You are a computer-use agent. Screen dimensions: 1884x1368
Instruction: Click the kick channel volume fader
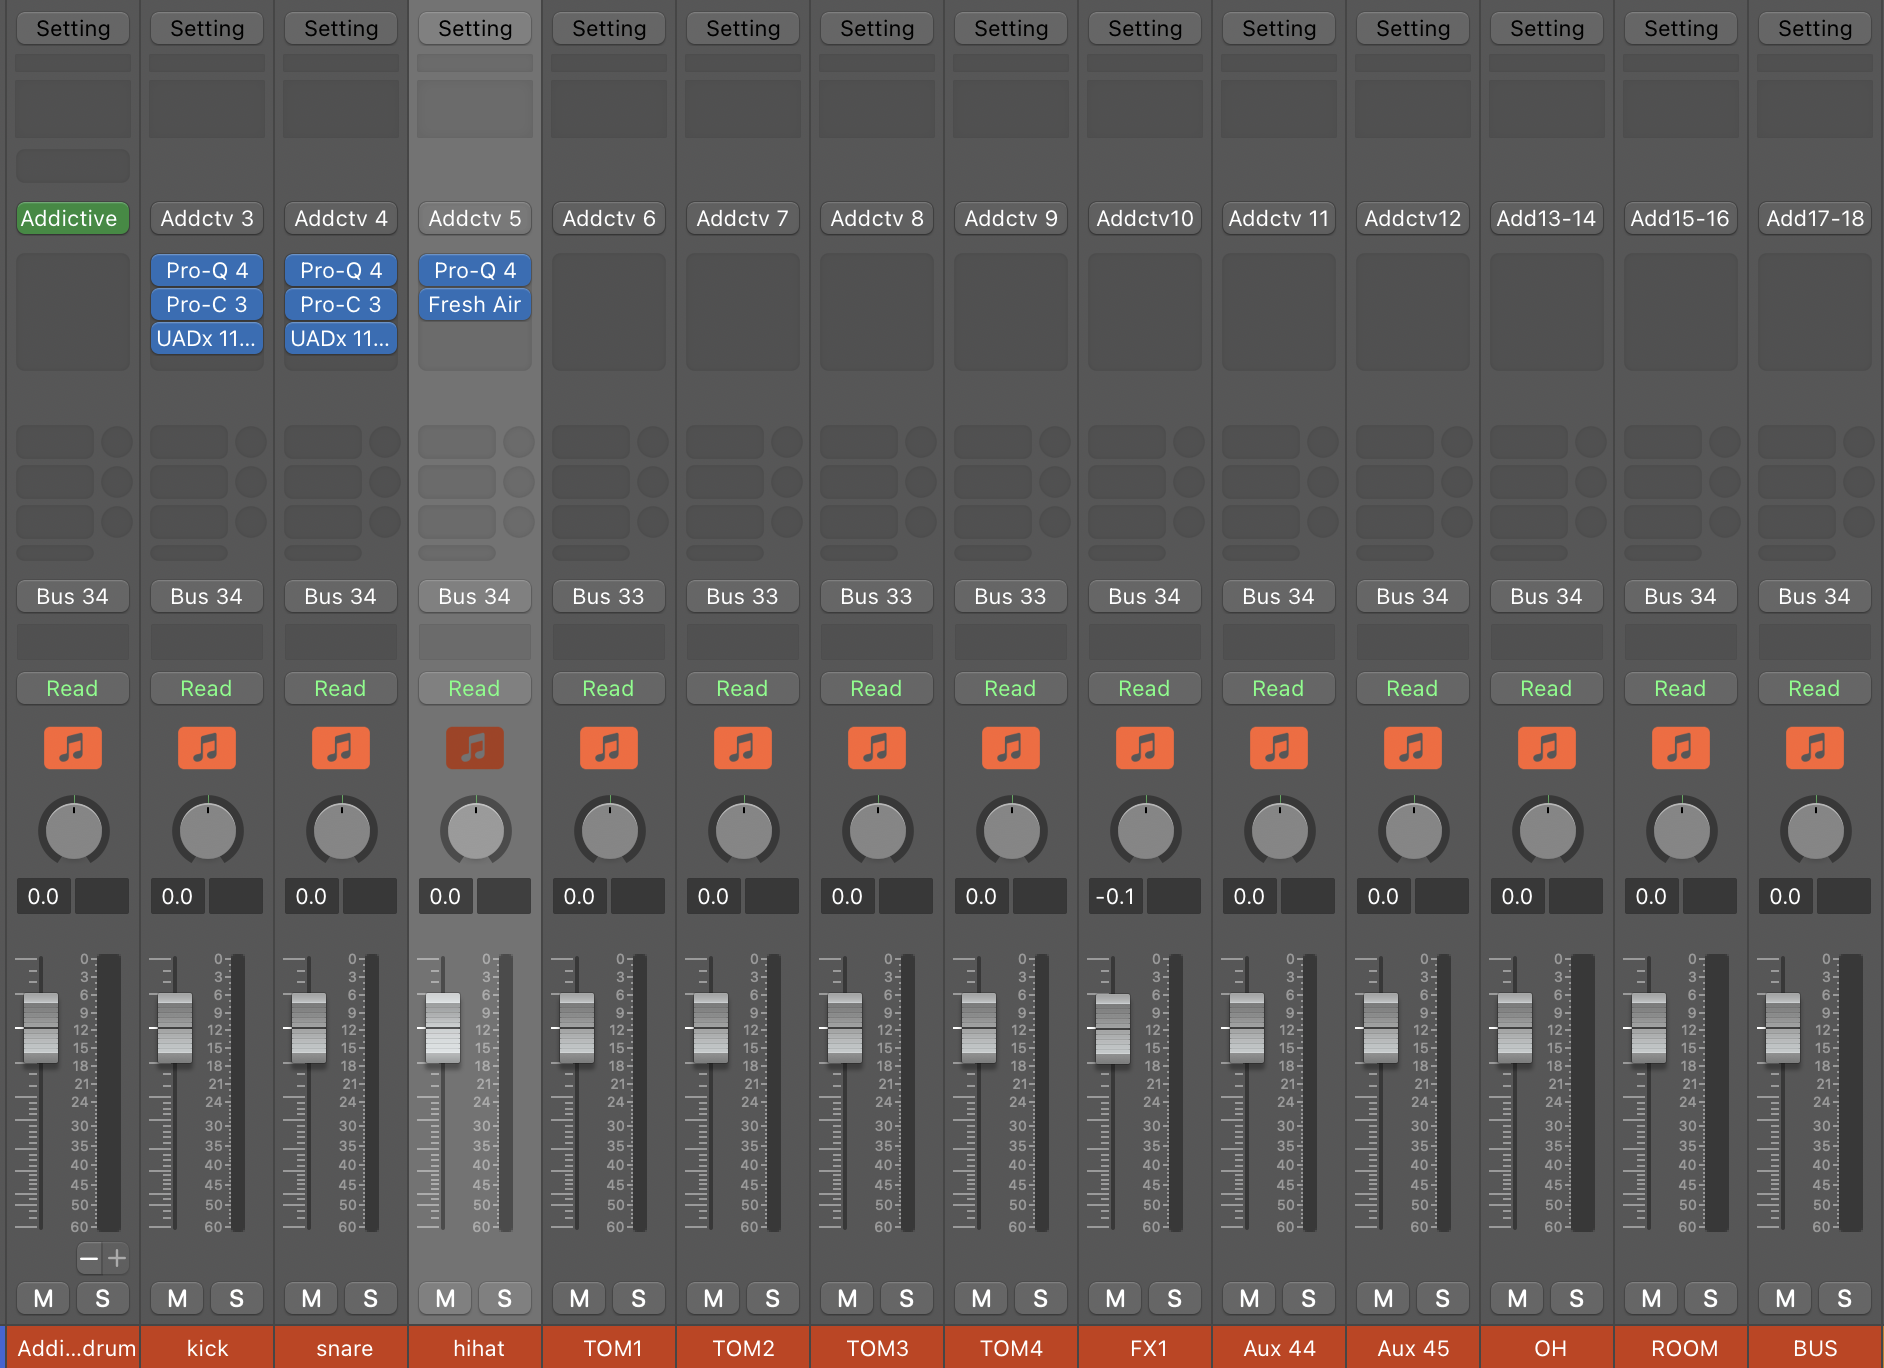point(175,1028)
